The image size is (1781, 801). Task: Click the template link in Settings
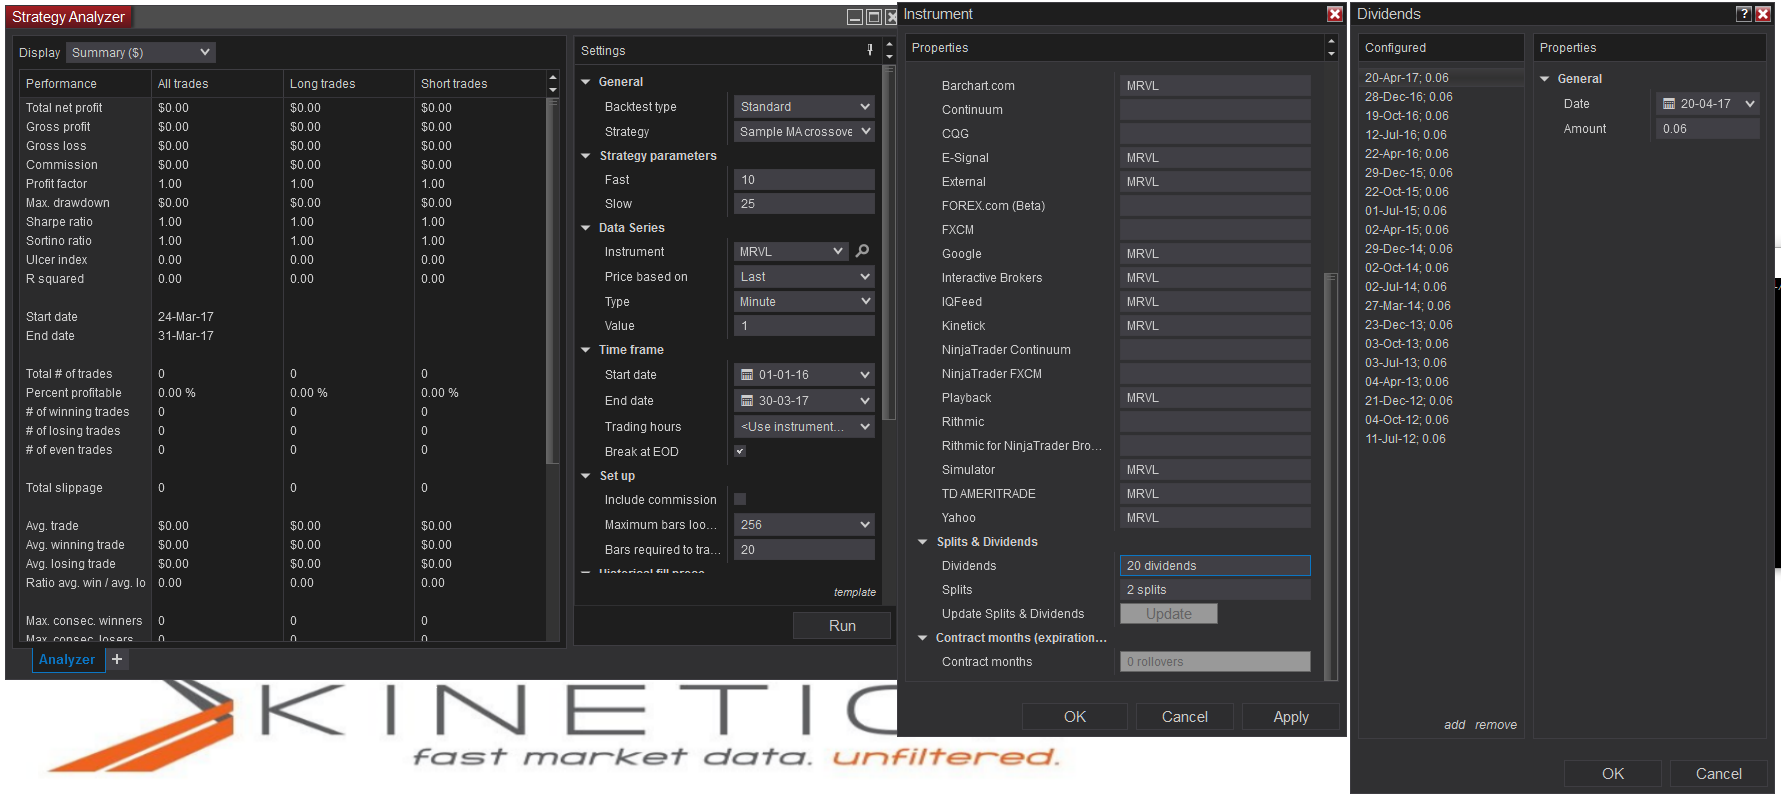coord(855,592)
